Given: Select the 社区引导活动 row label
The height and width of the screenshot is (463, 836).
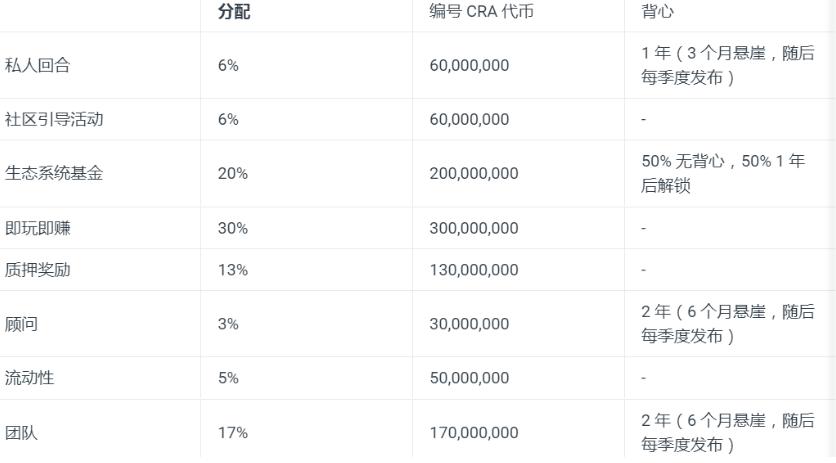Looking at the screenshot, I should pyautogui.click(x=54, y=119).
